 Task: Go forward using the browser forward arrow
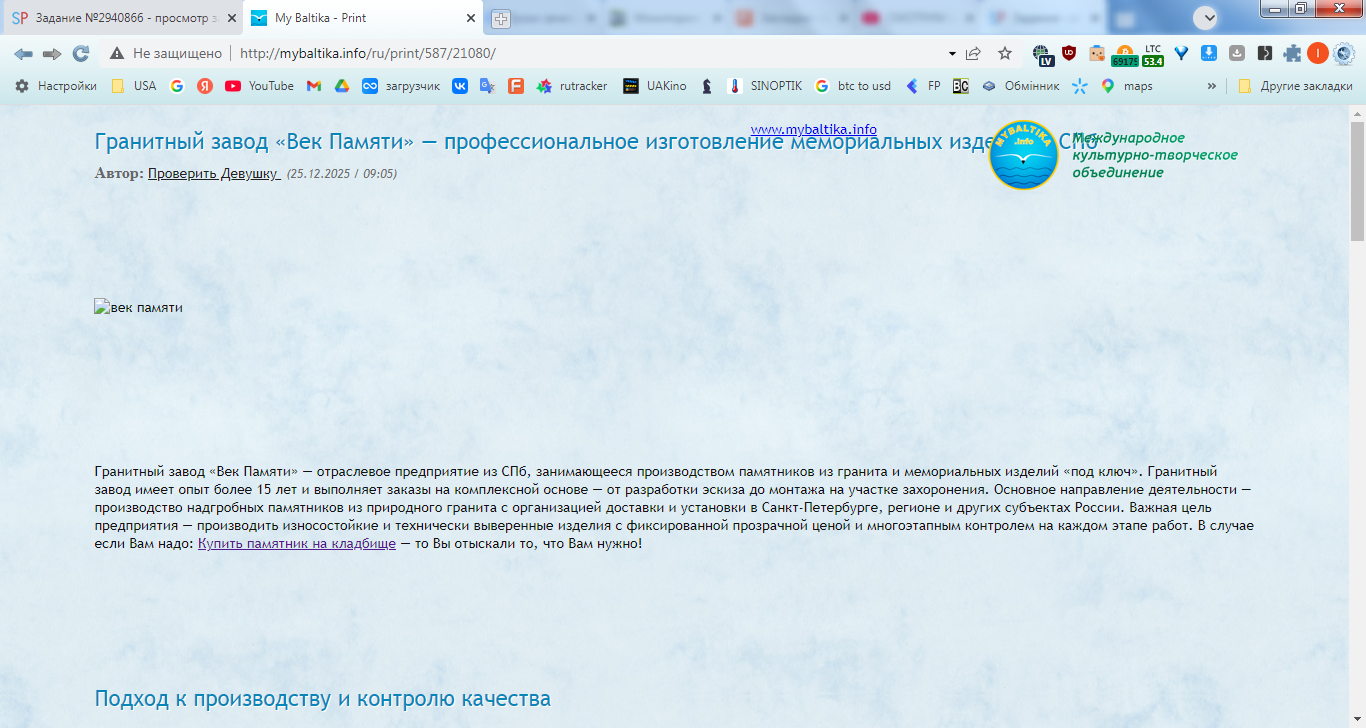(x=52, y=53)
